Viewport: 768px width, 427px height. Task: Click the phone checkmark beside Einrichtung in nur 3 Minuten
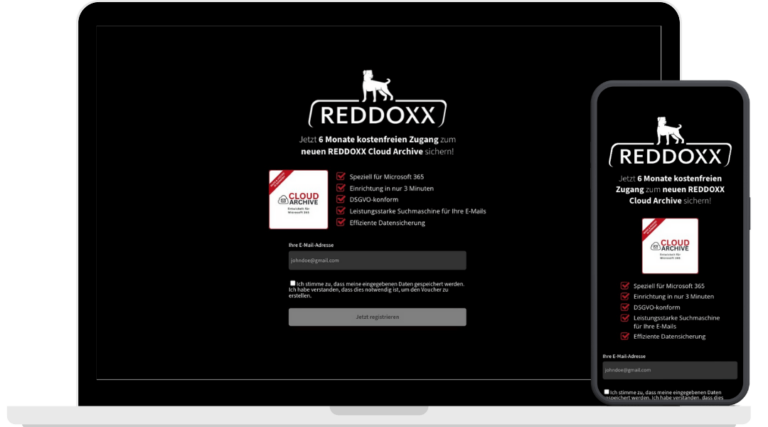[624, 296]
